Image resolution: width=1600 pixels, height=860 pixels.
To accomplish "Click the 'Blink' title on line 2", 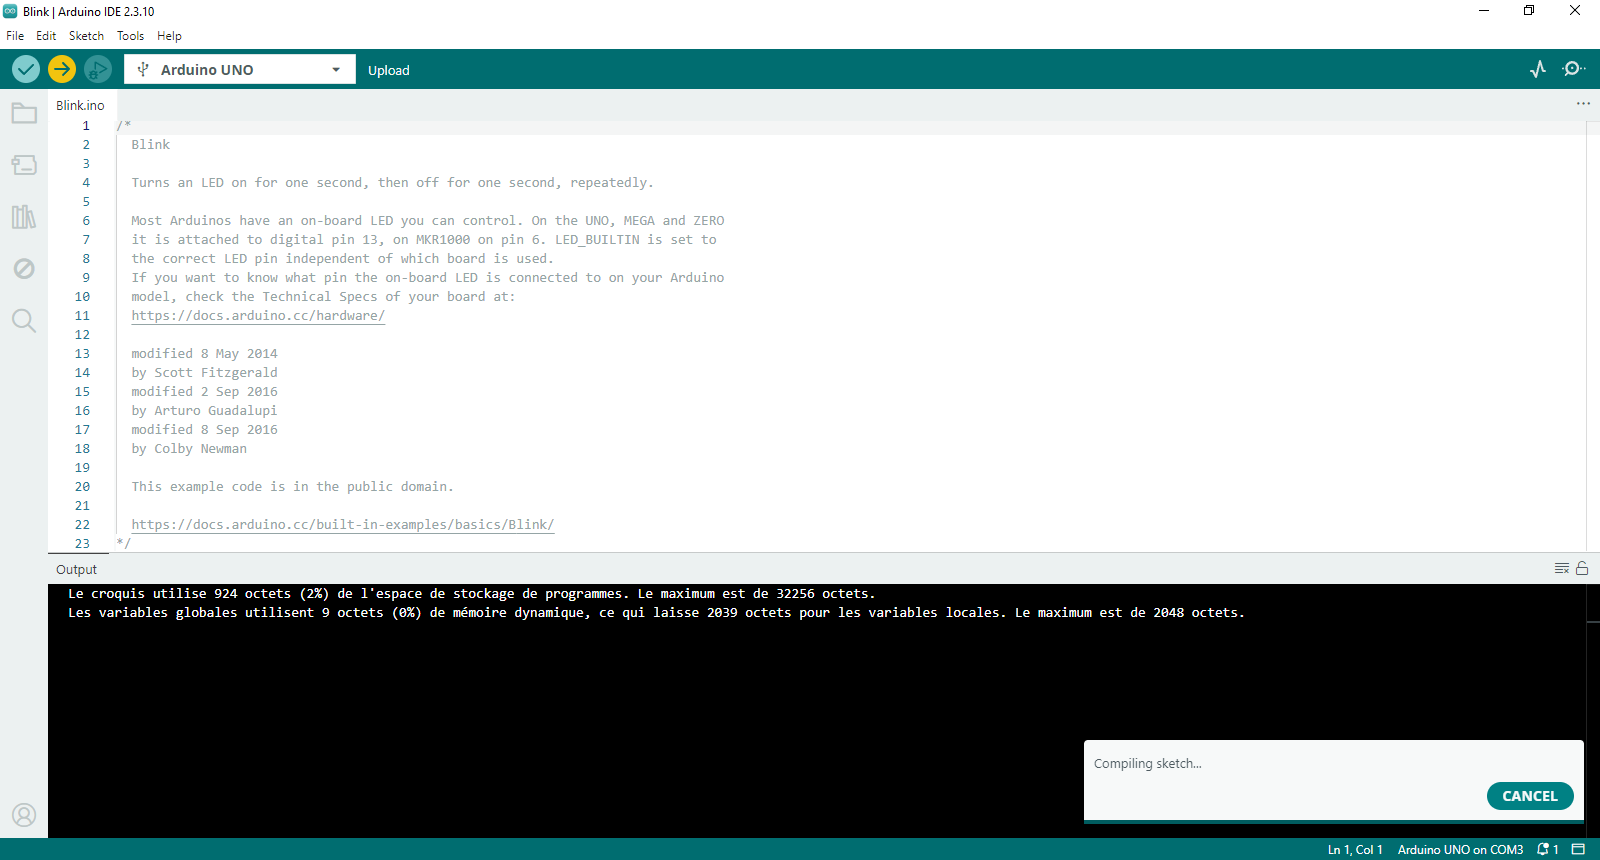I will (x=151, y=144).
